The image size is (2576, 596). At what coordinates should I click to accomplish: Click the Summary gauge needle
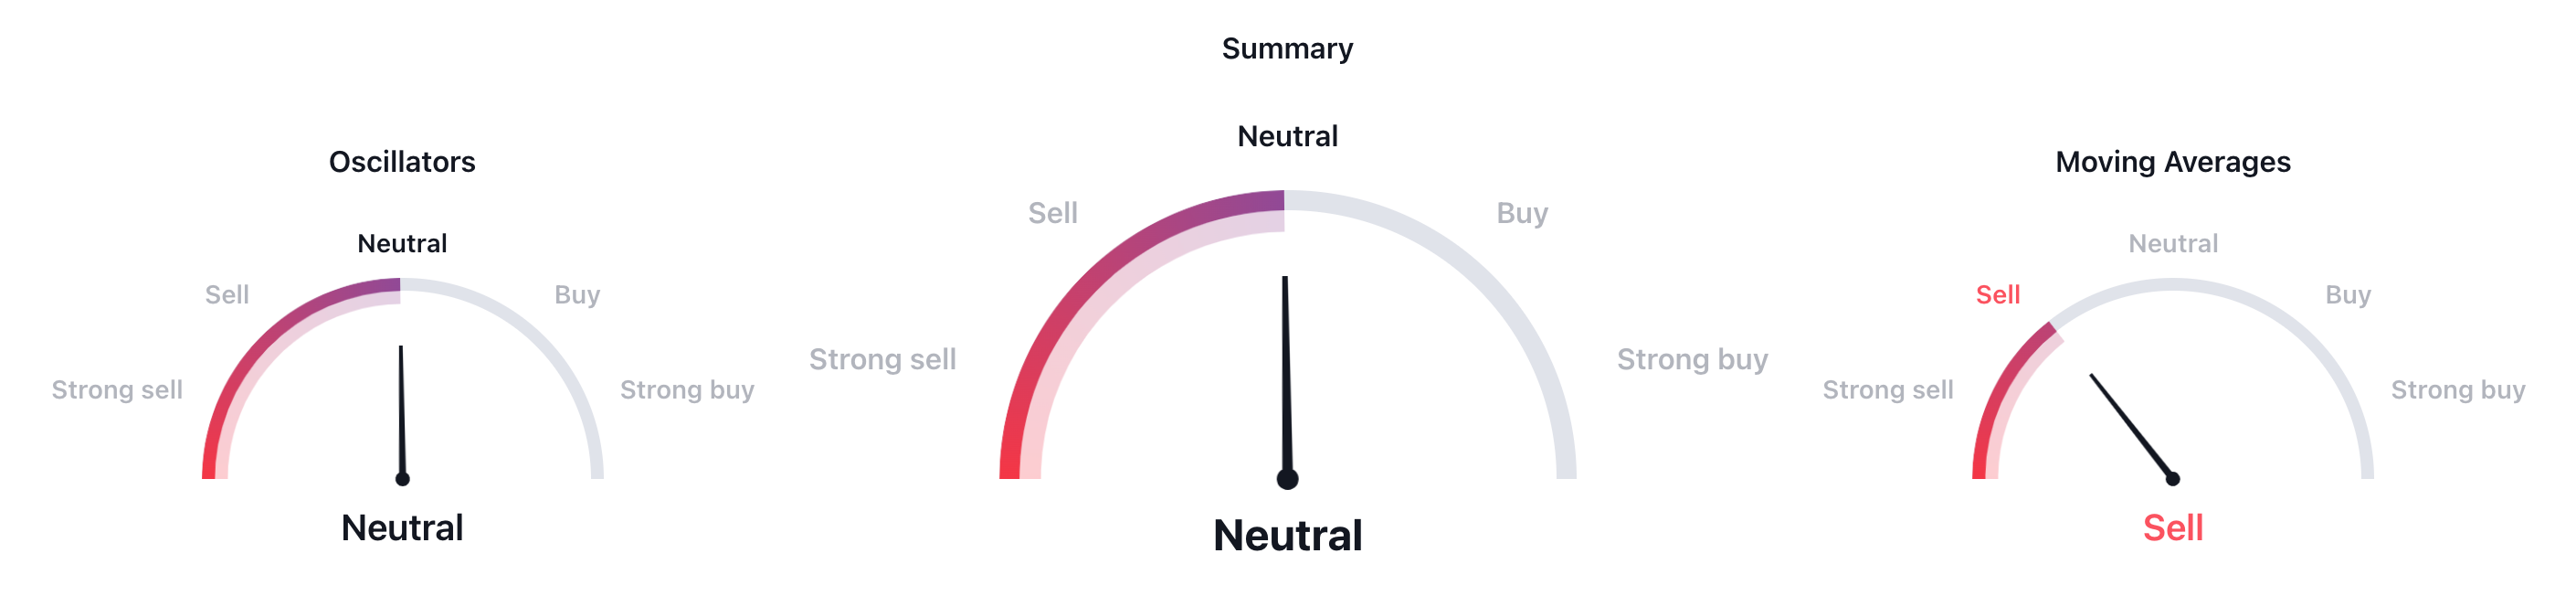pyautogui.click(x=1286, y=378)
